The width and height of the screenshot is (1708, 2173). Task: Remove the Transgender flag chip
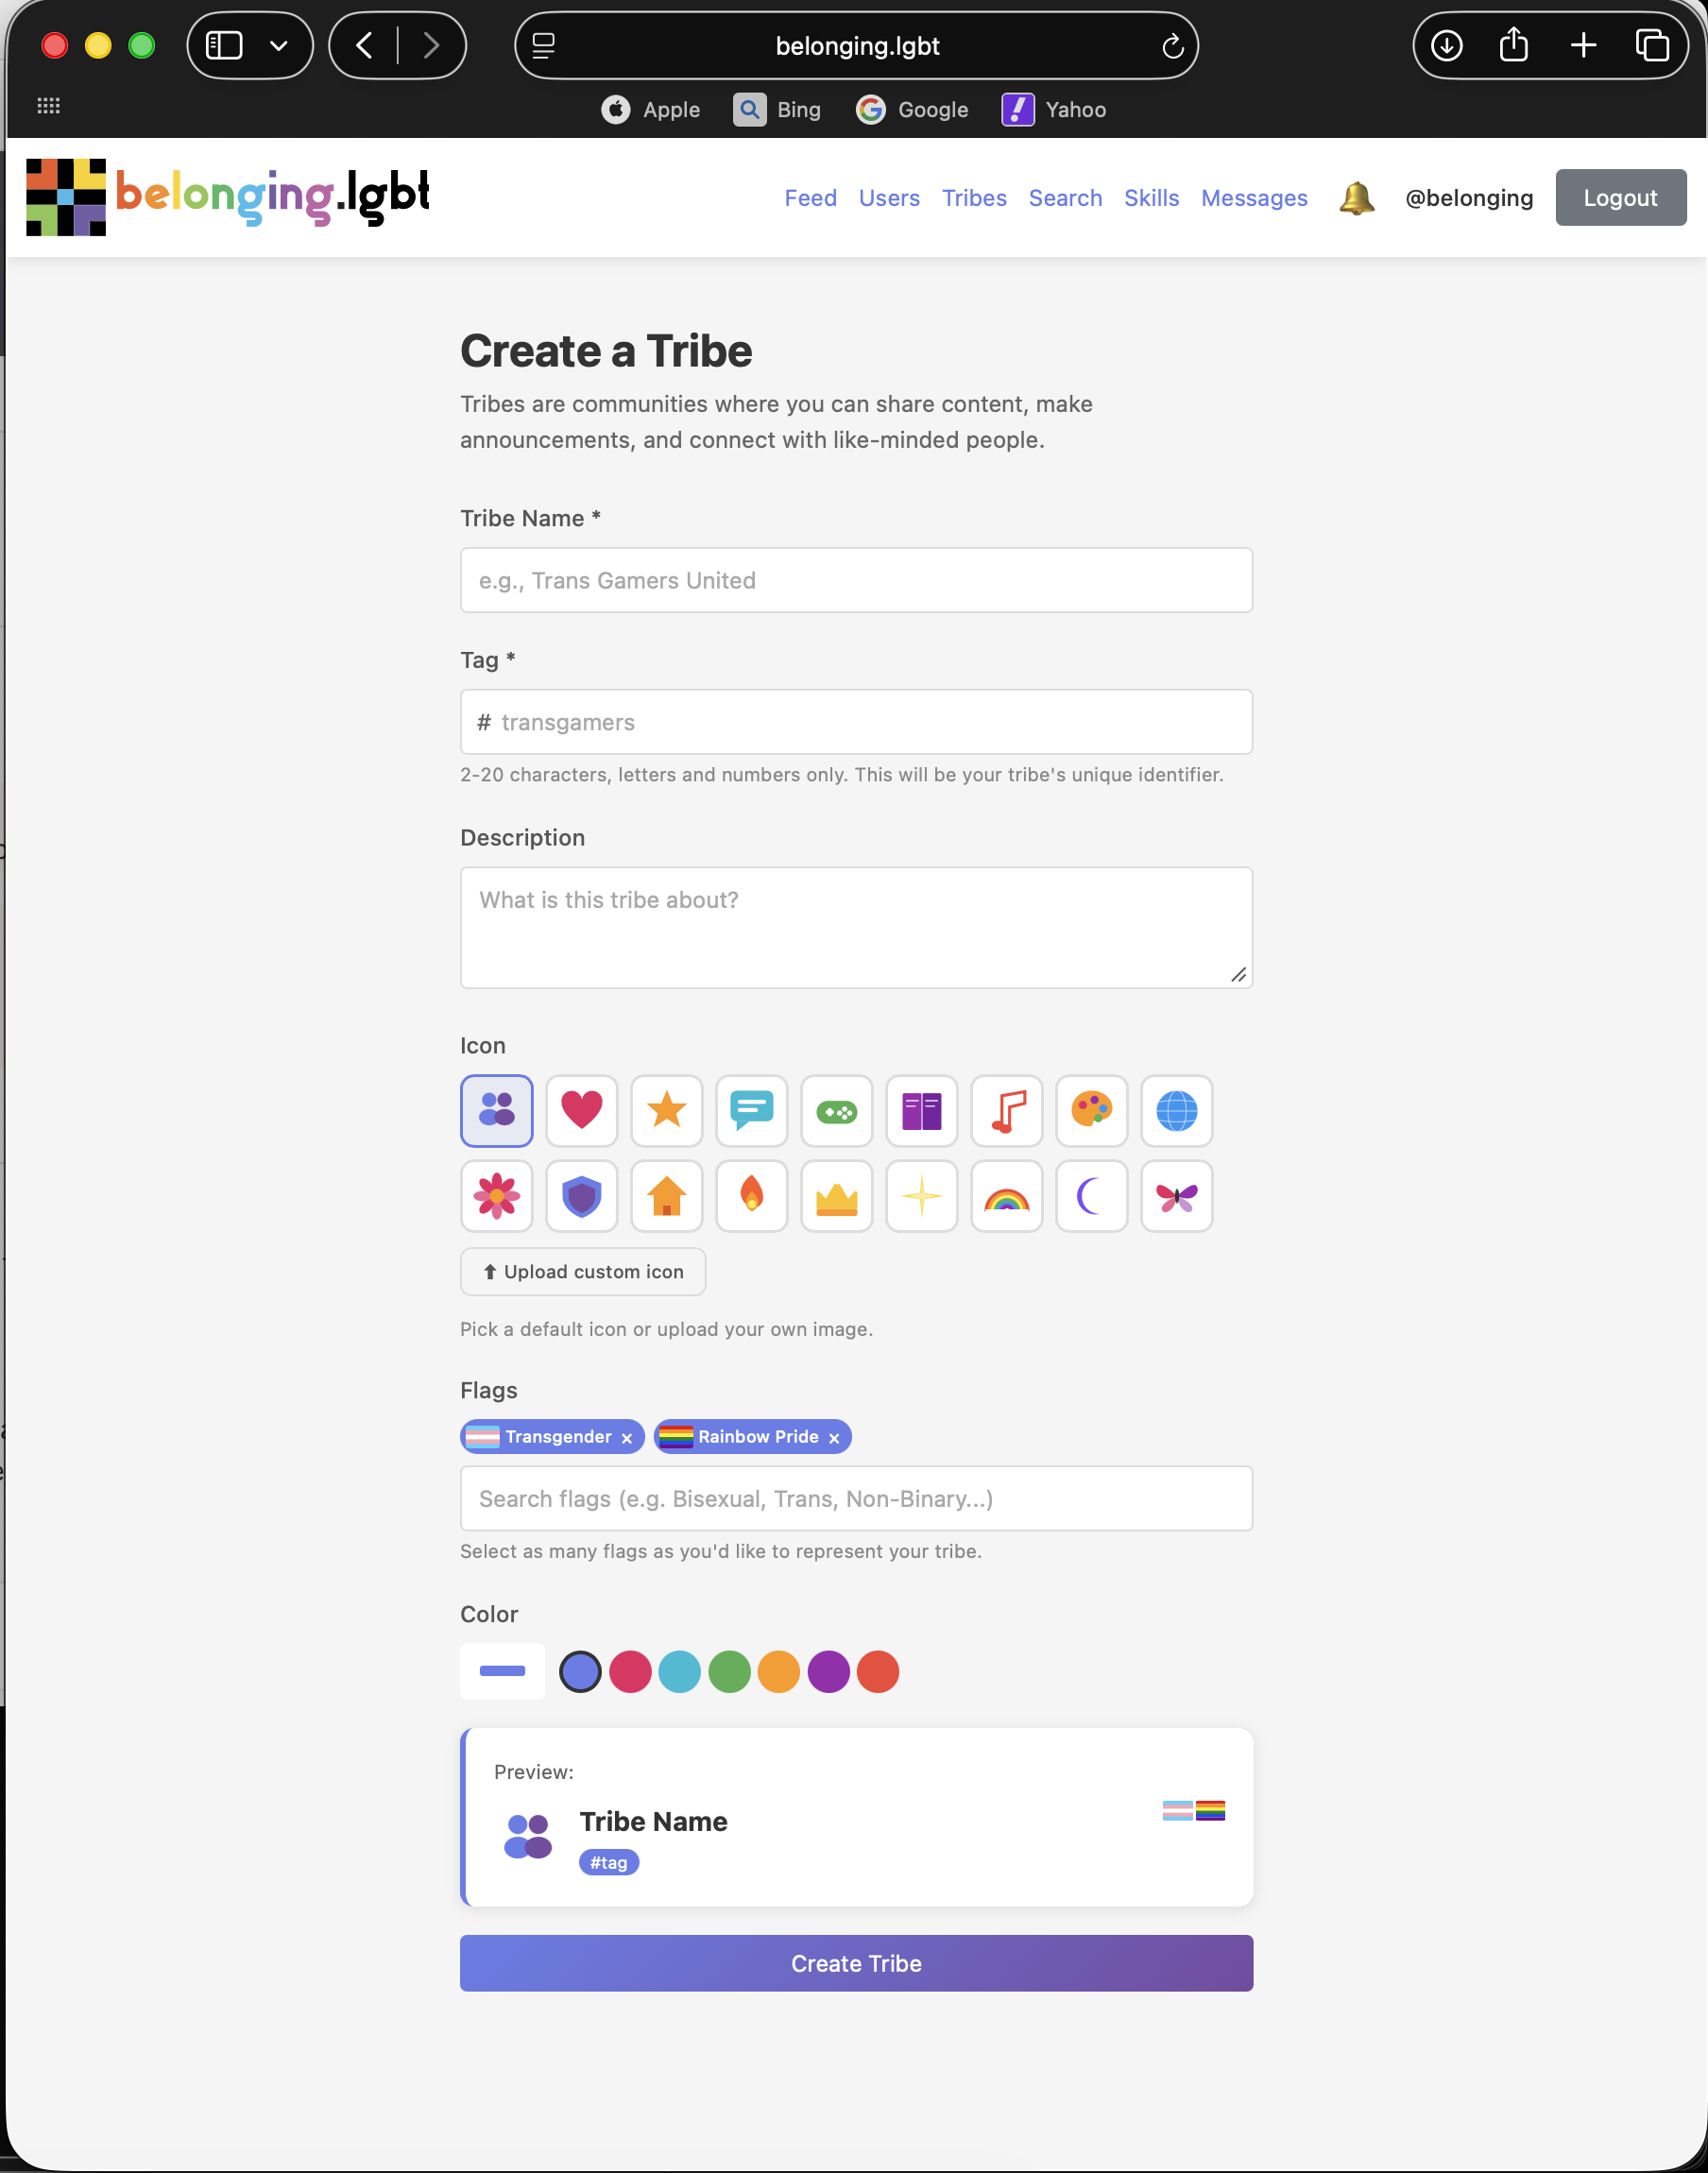(x=627, y=1438)
